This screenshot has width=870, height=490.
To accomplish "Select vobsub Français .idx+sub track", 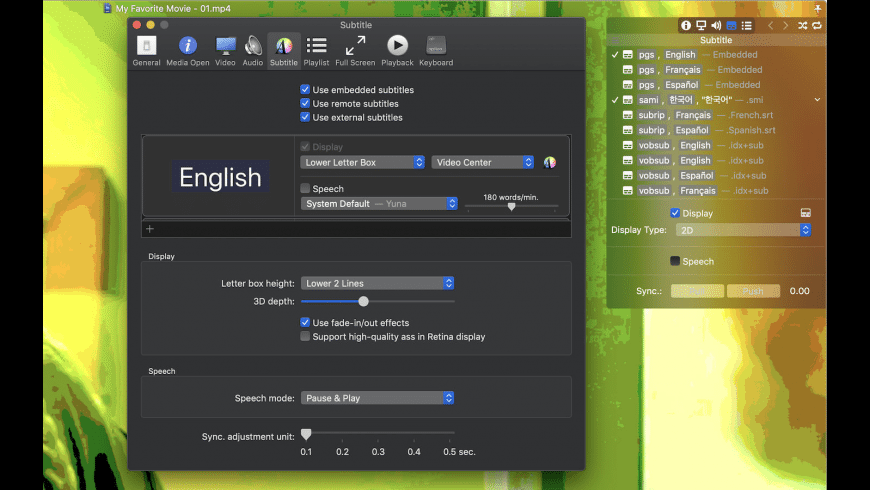I will tap(716, 190).
